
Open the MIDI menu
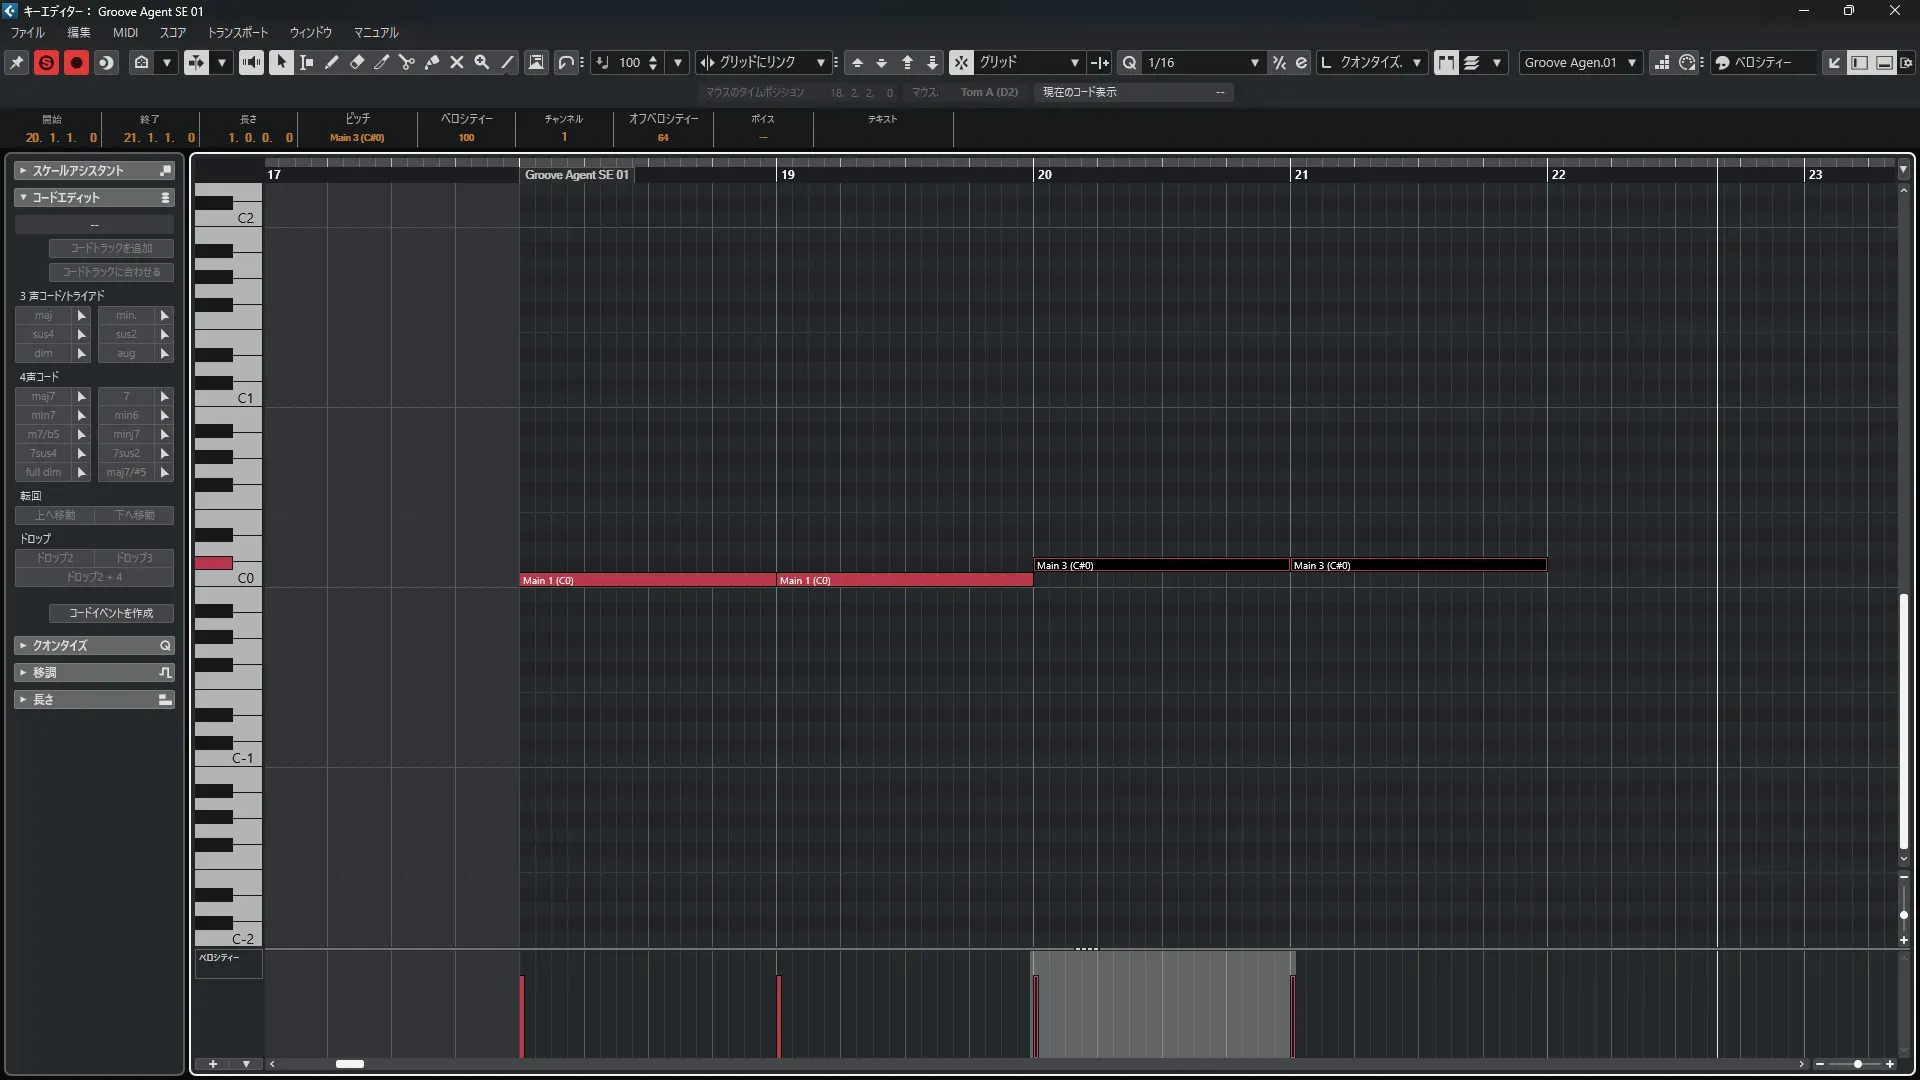(x=125, y=32)
